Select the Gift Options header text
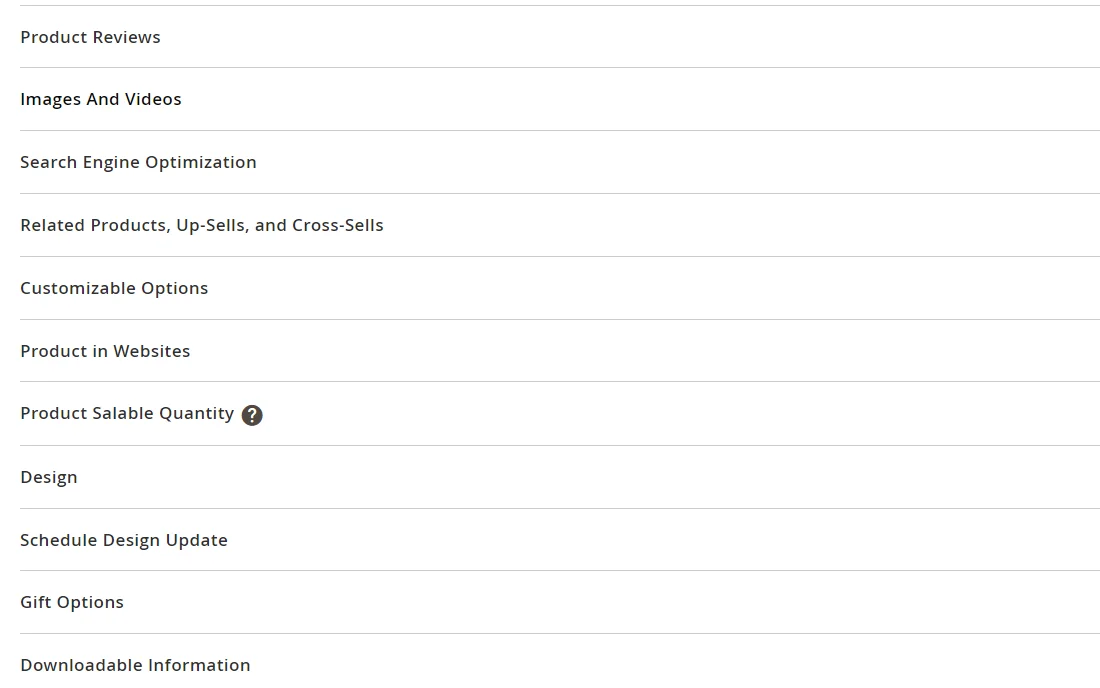This screenshot has height=688, width=1100. point(71,602)
